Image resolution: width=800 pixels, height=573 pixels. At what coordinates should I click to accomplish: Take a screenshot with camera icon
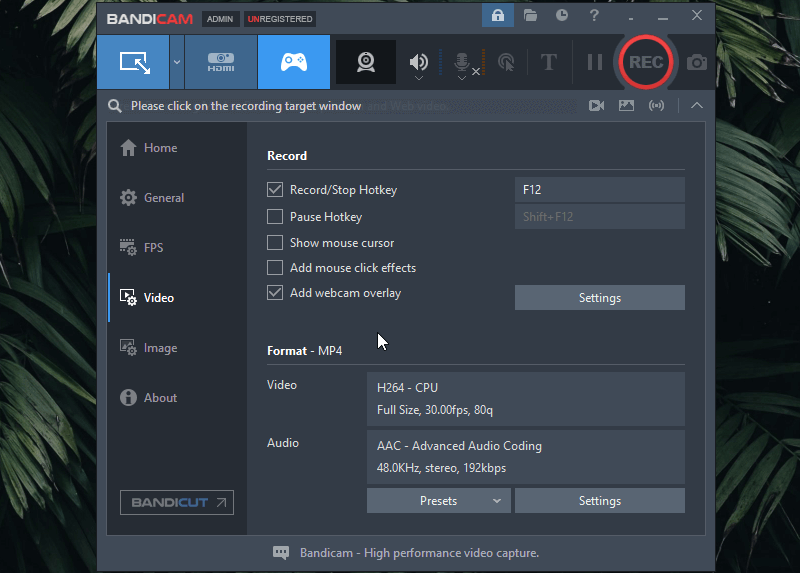click(x=697, y=62)
